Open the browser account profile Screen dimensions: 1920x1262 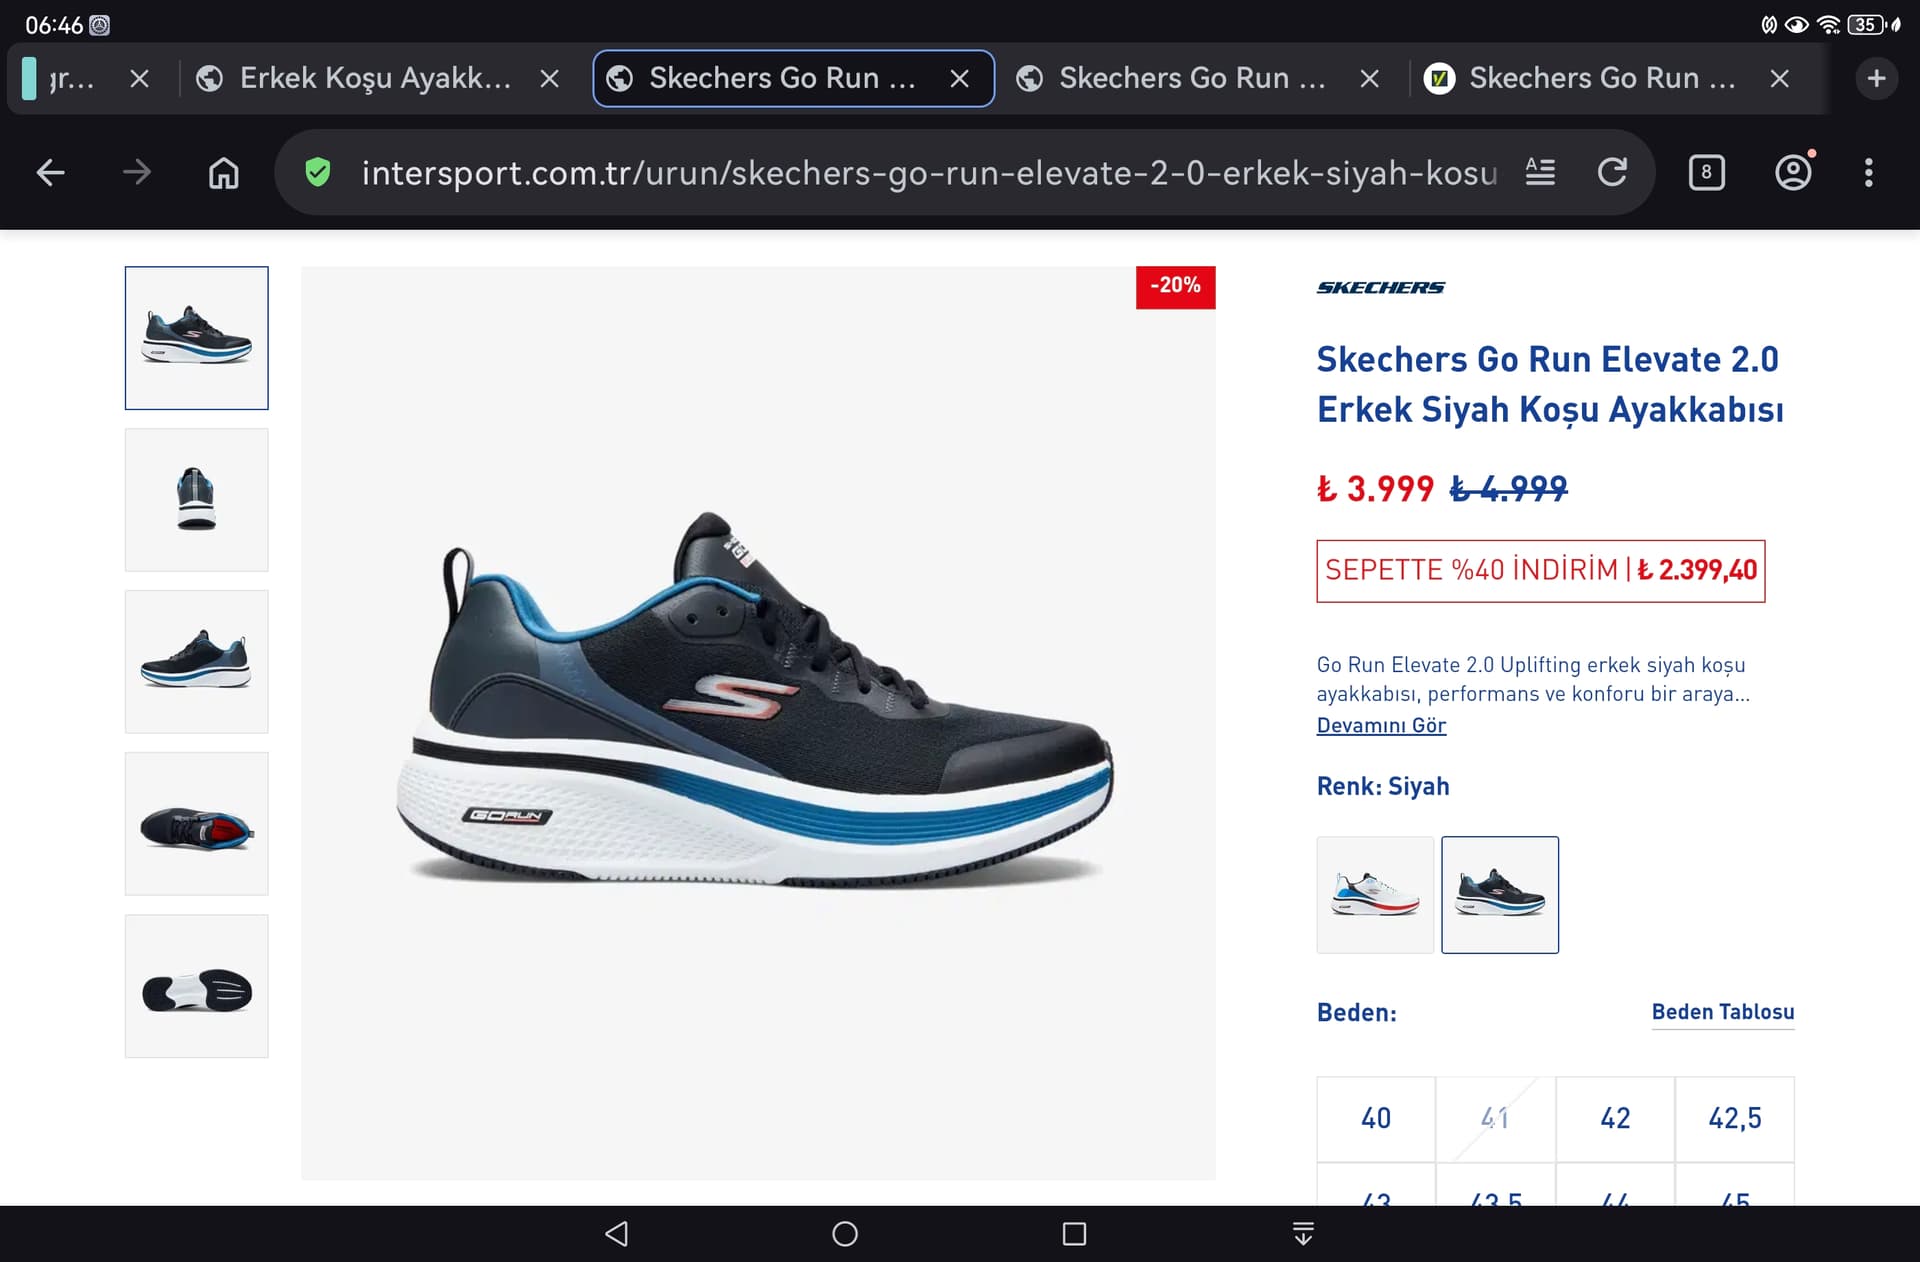coord(1793,173)
